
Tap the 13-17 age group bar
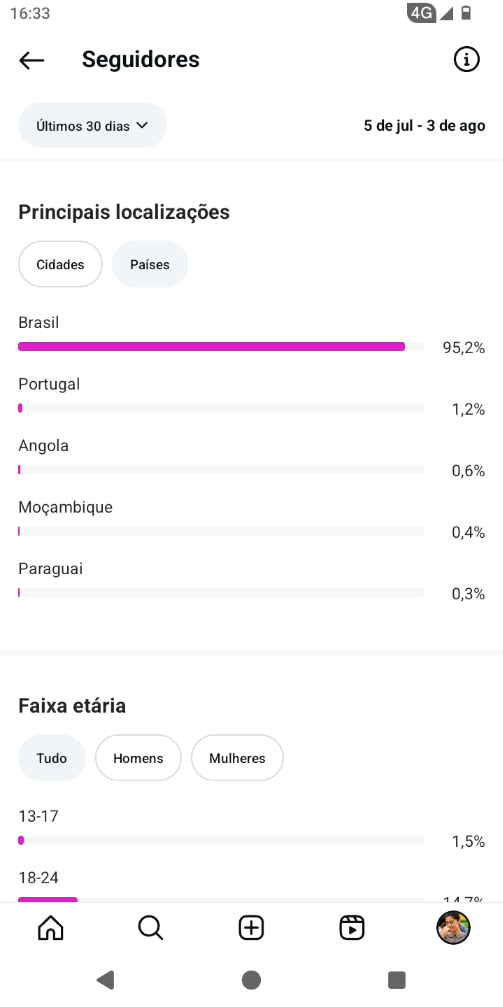(221, 840)
